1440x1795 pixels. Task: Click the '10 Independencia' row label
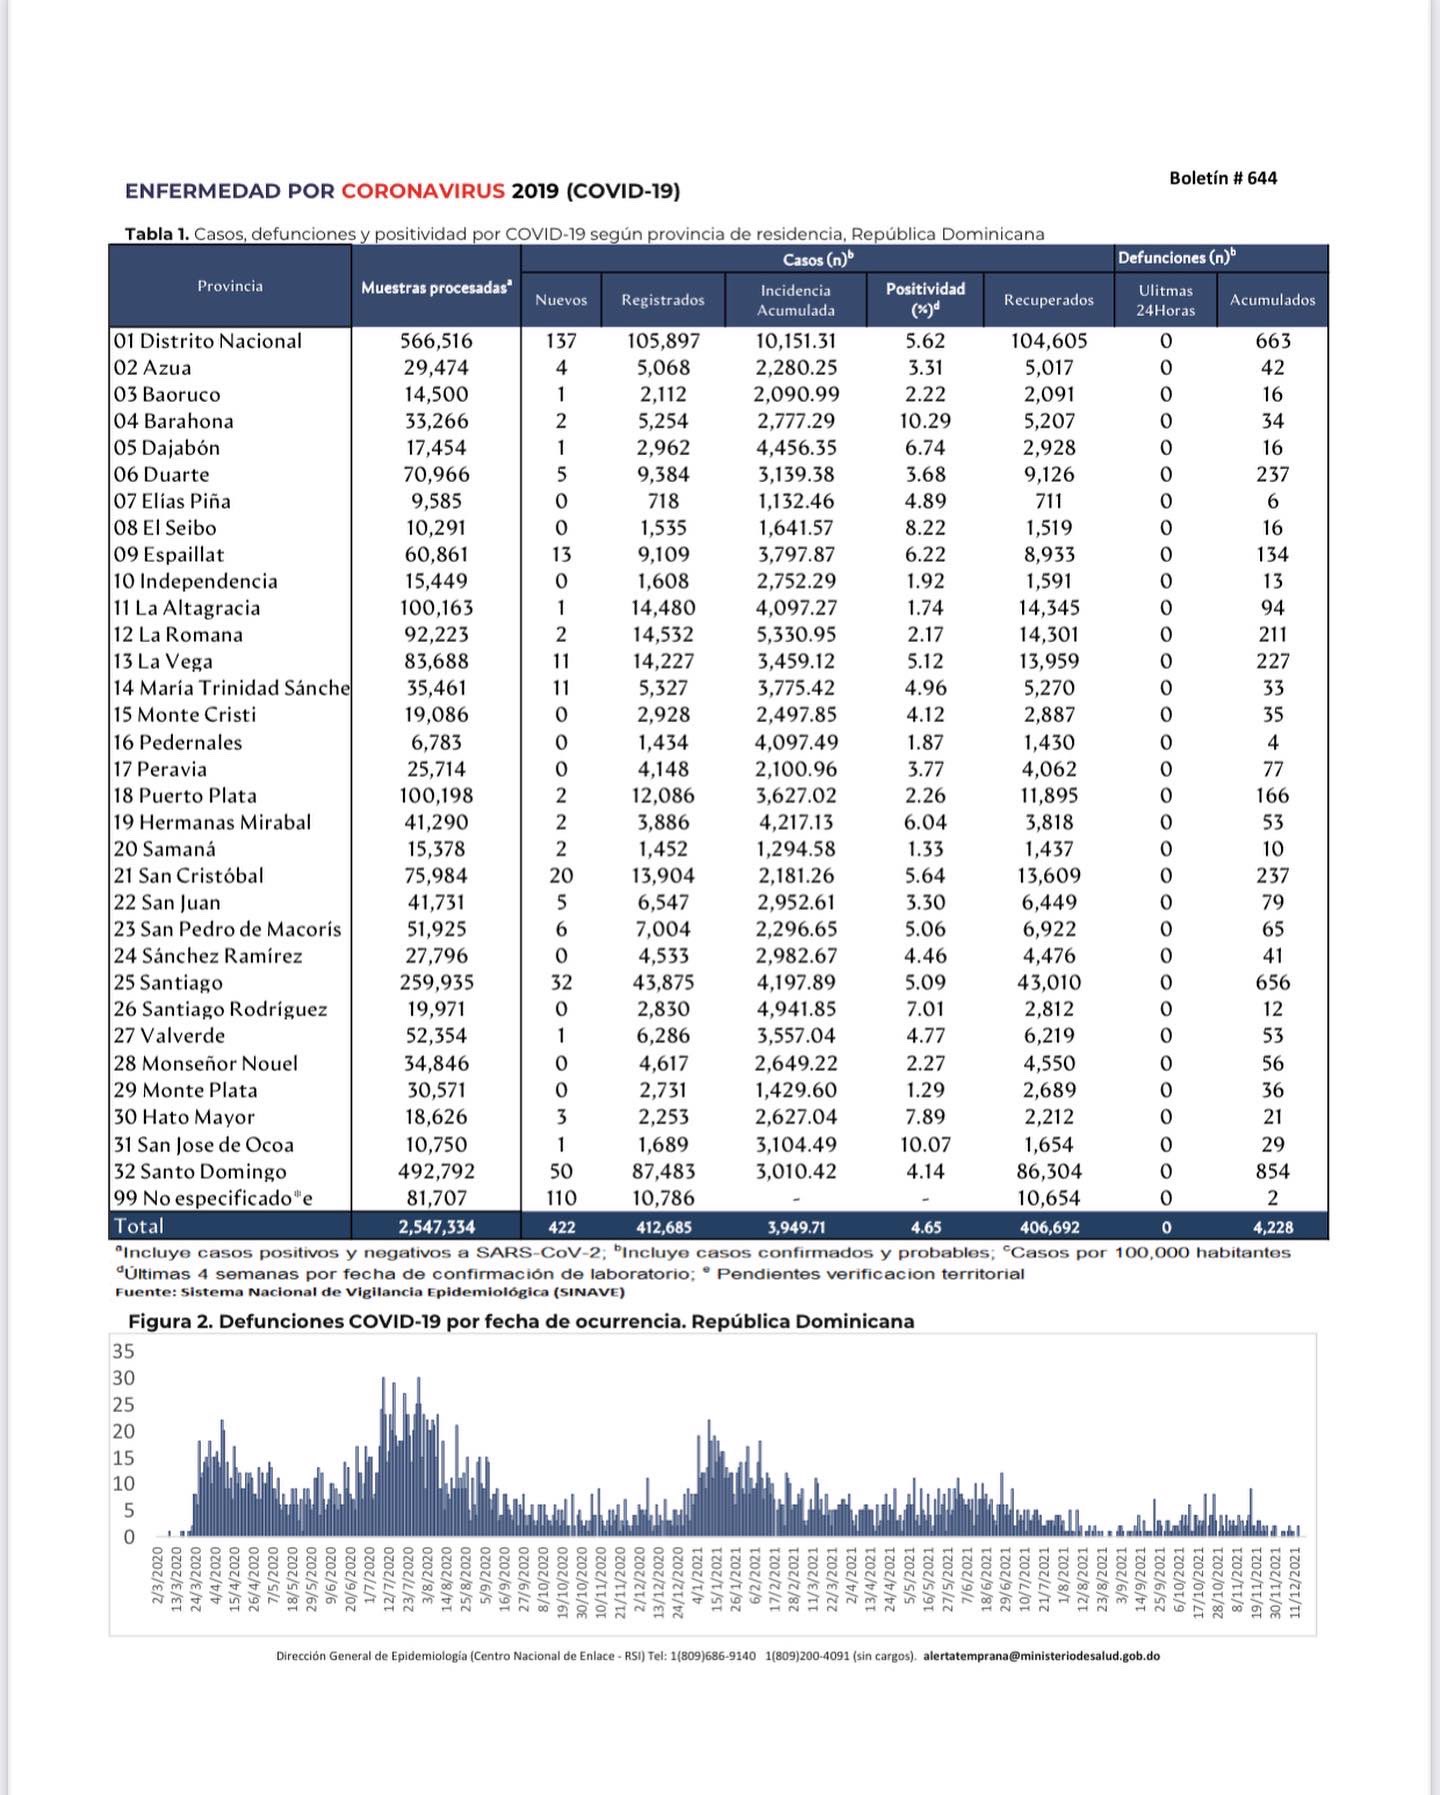(x=195, y=581)
